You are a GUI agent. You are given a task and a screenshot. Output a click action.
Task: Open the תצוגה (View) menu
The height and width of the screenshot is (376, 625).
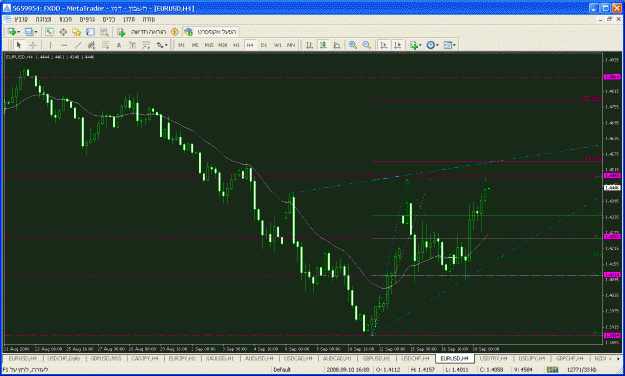click(x=43, y=19)
